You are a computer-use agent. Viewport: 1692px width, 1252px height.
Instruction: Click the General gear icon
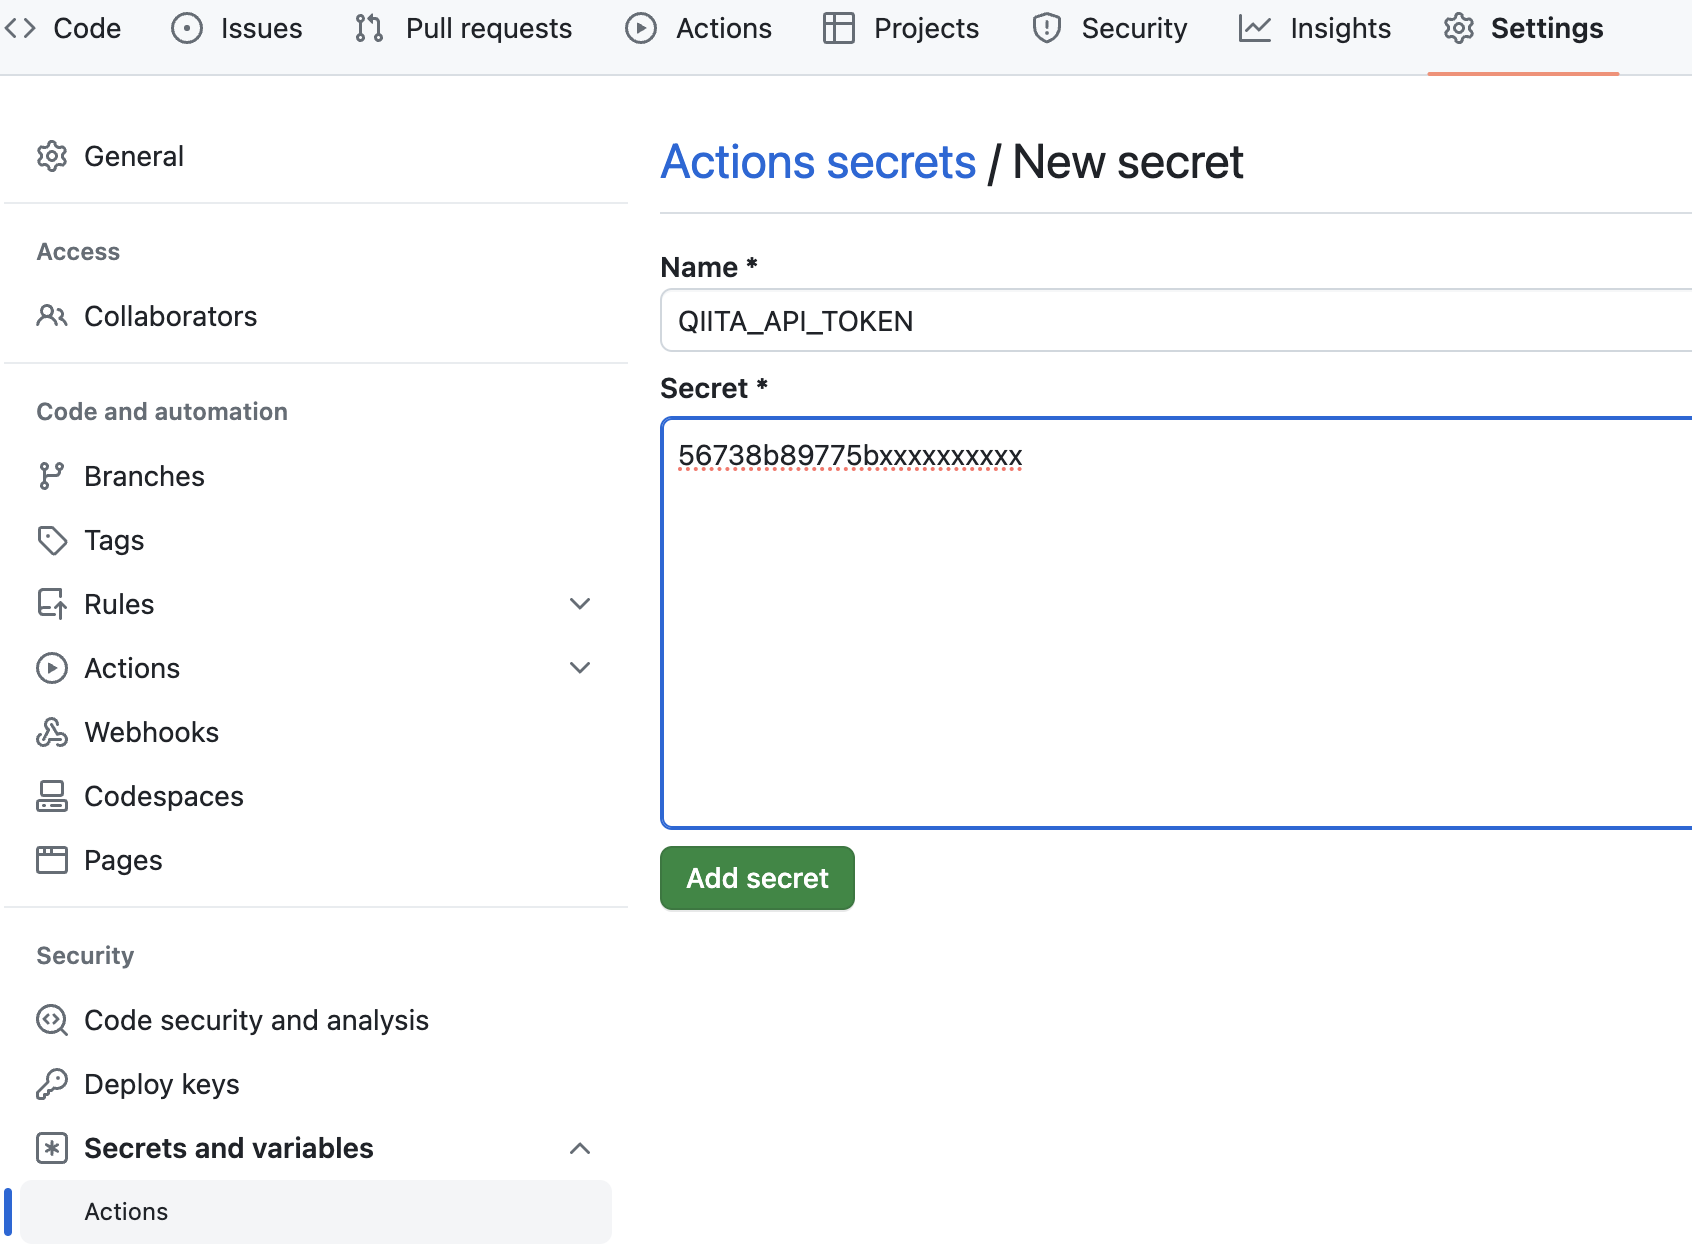pyautogui.click(x=52, y=156)
